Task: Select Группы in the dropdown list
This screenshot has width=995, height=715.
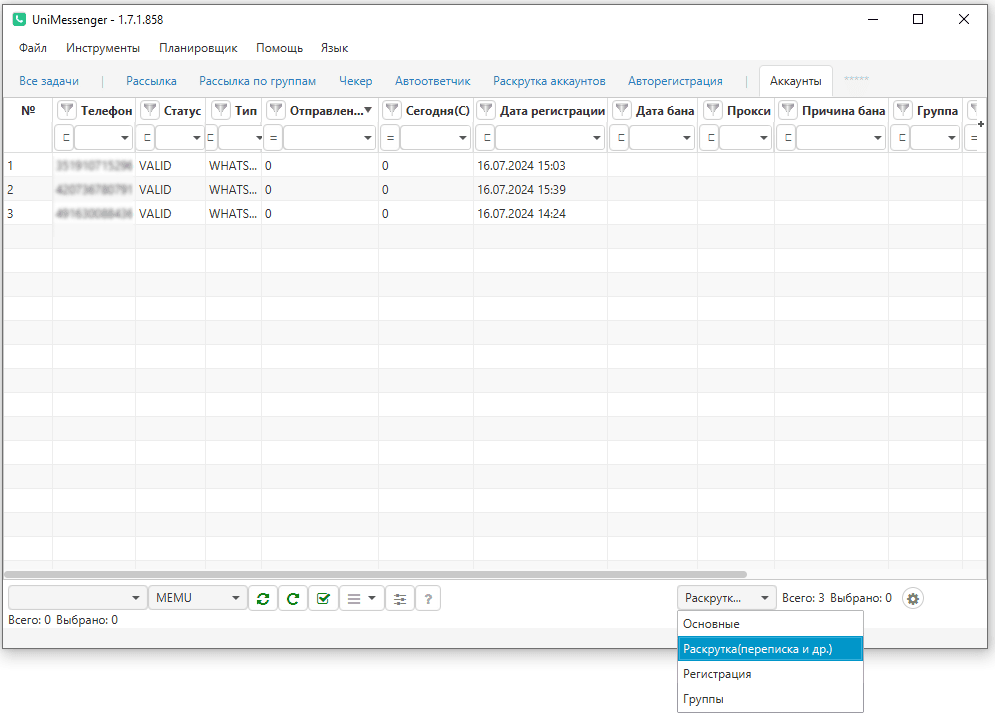Action: (x=770, y=699)
